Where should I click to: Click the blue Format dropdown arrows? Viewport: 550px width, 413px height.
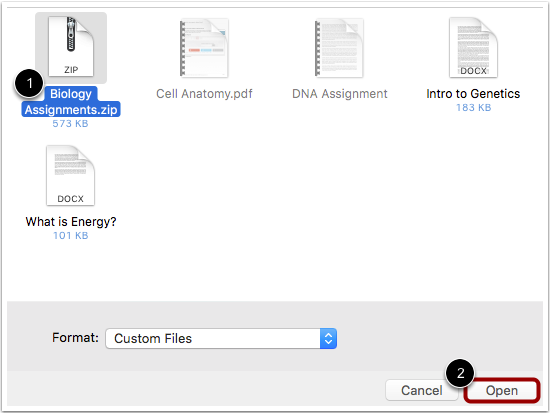[328, 339]
